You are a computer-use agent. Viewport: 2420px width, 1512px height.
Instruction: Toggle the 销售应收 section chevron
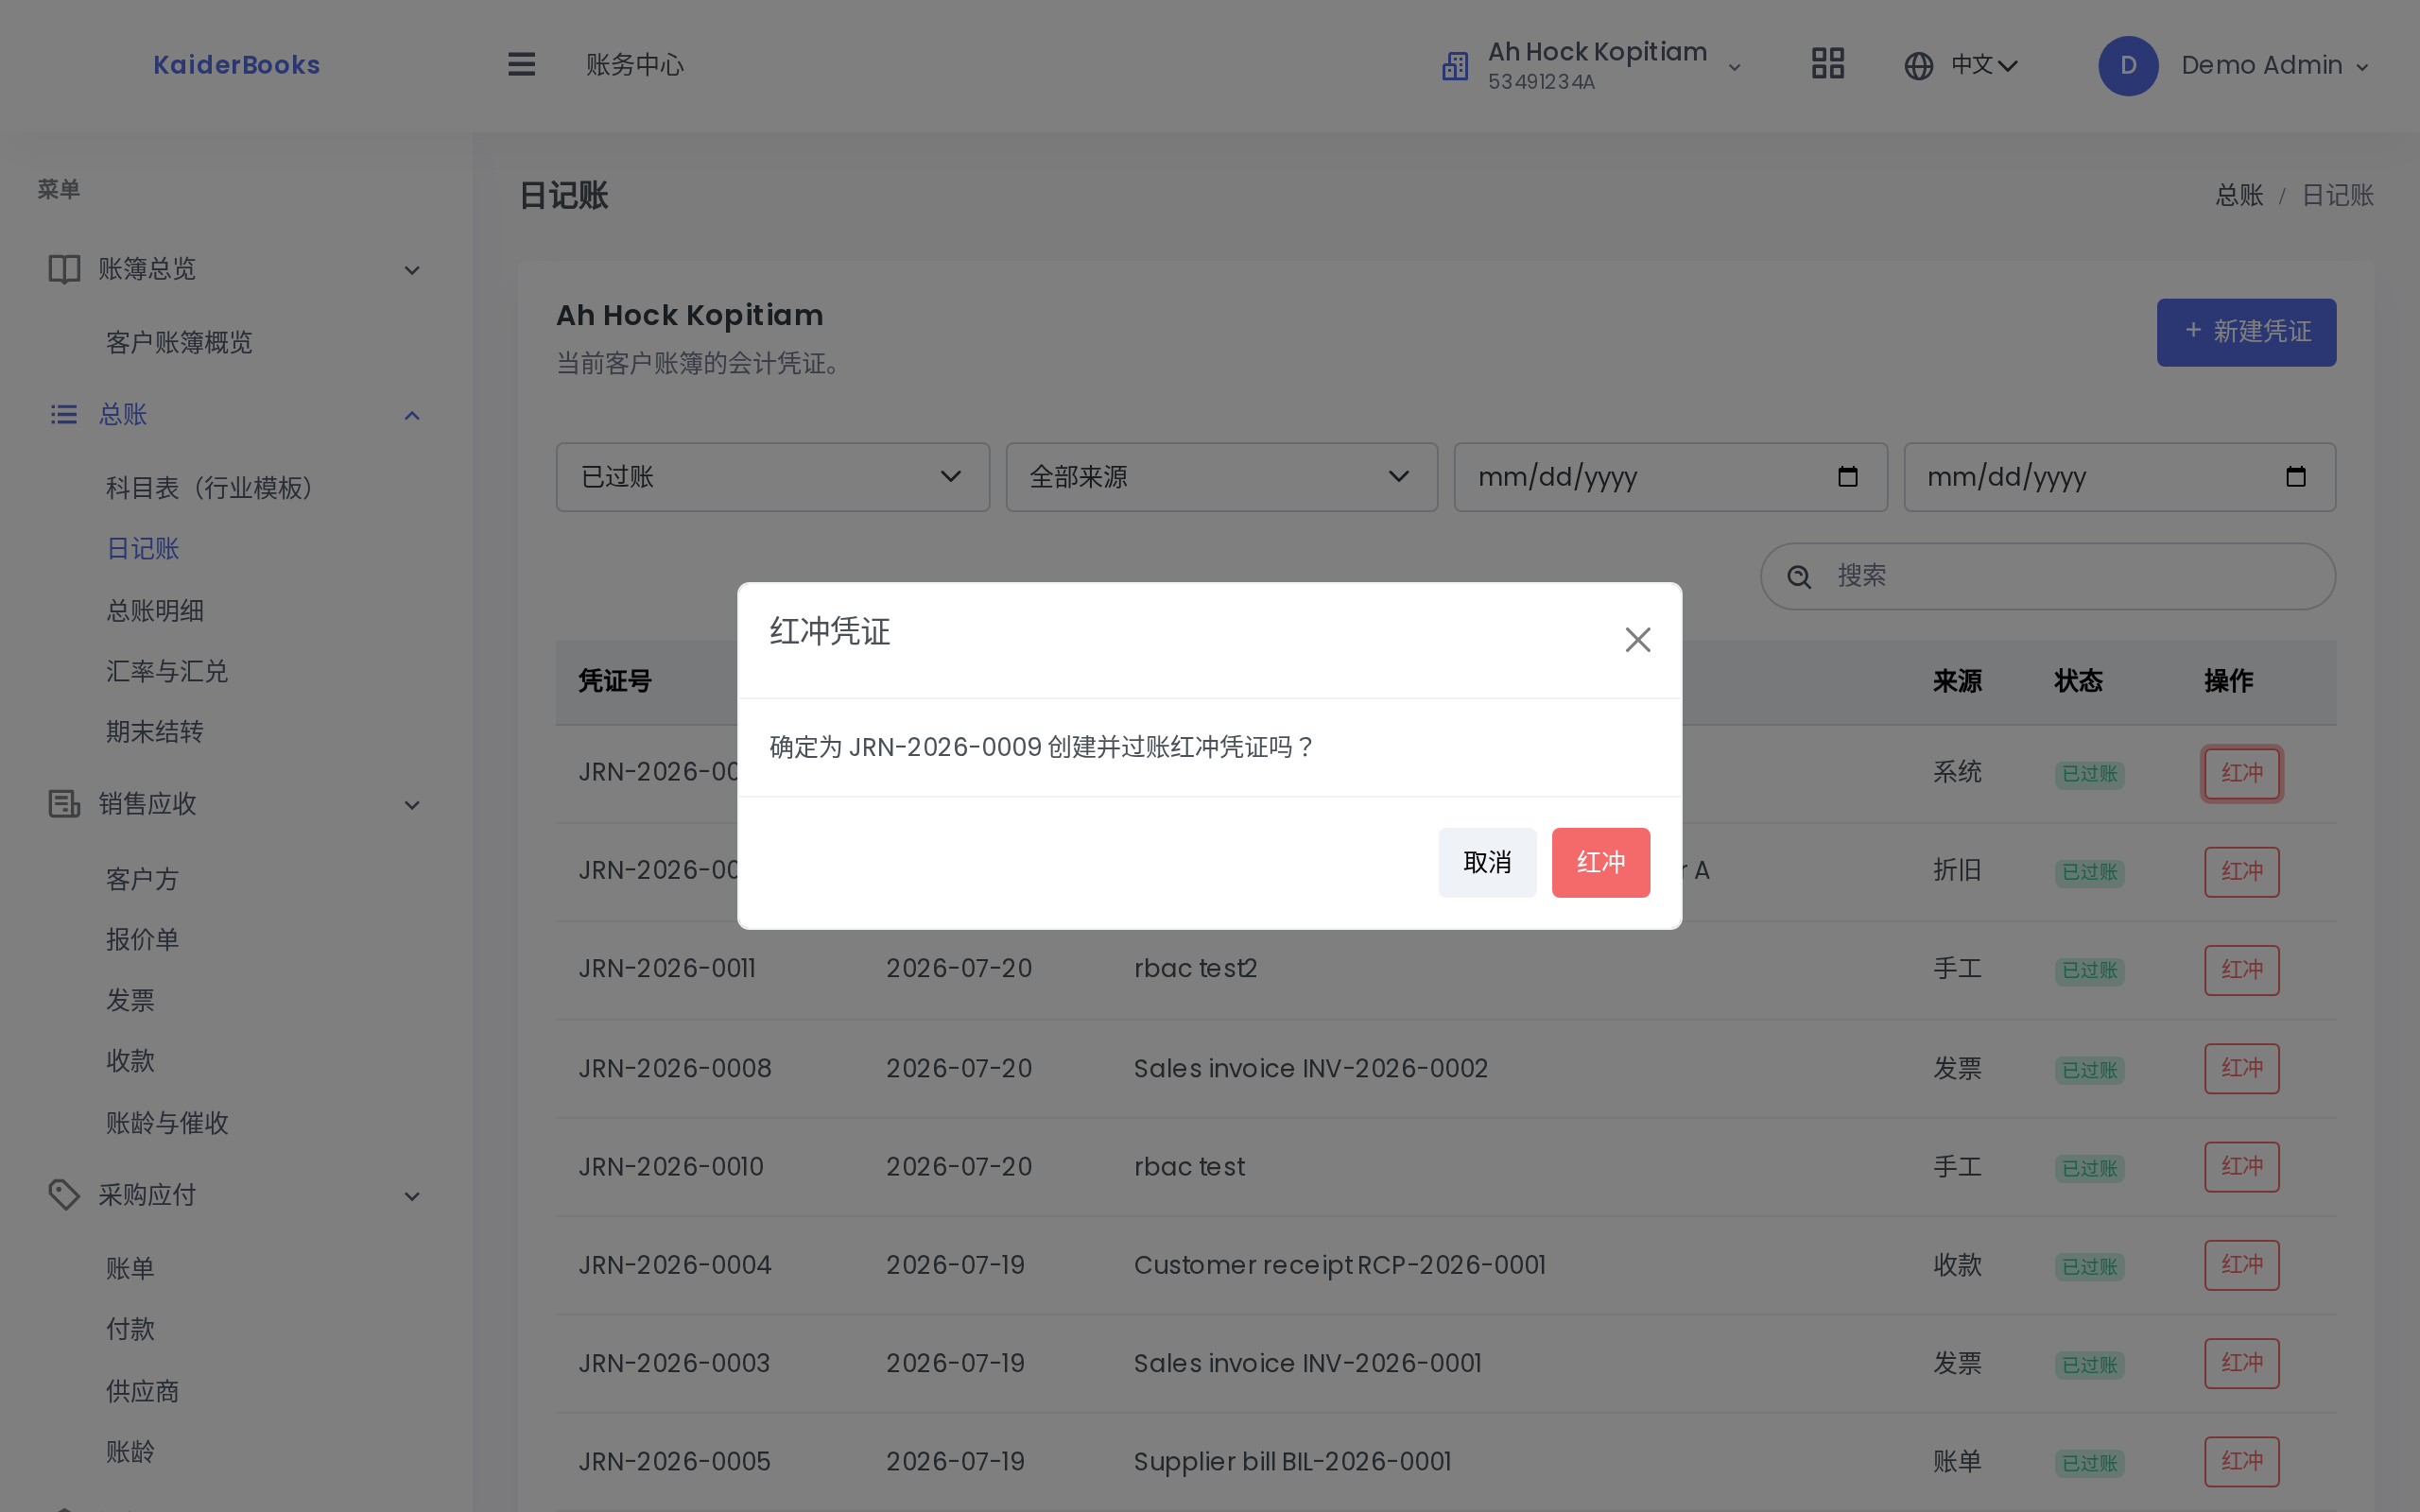point(412,805)
